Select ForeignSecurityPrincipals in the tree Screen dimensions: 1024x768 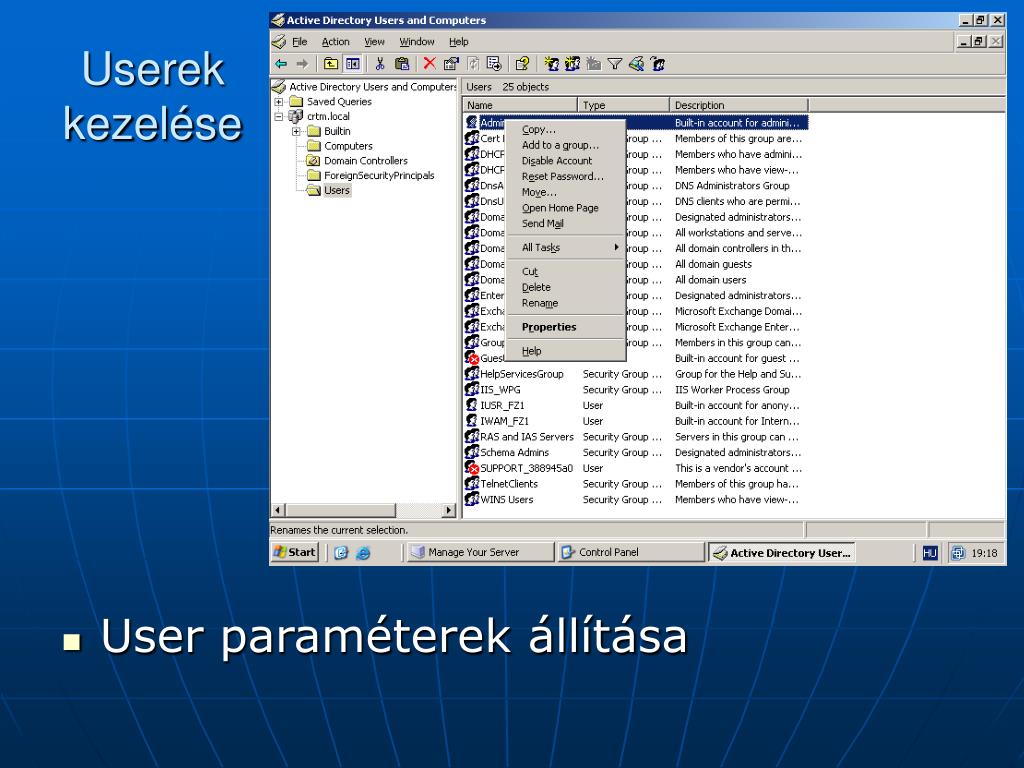[x=379, y=176]
